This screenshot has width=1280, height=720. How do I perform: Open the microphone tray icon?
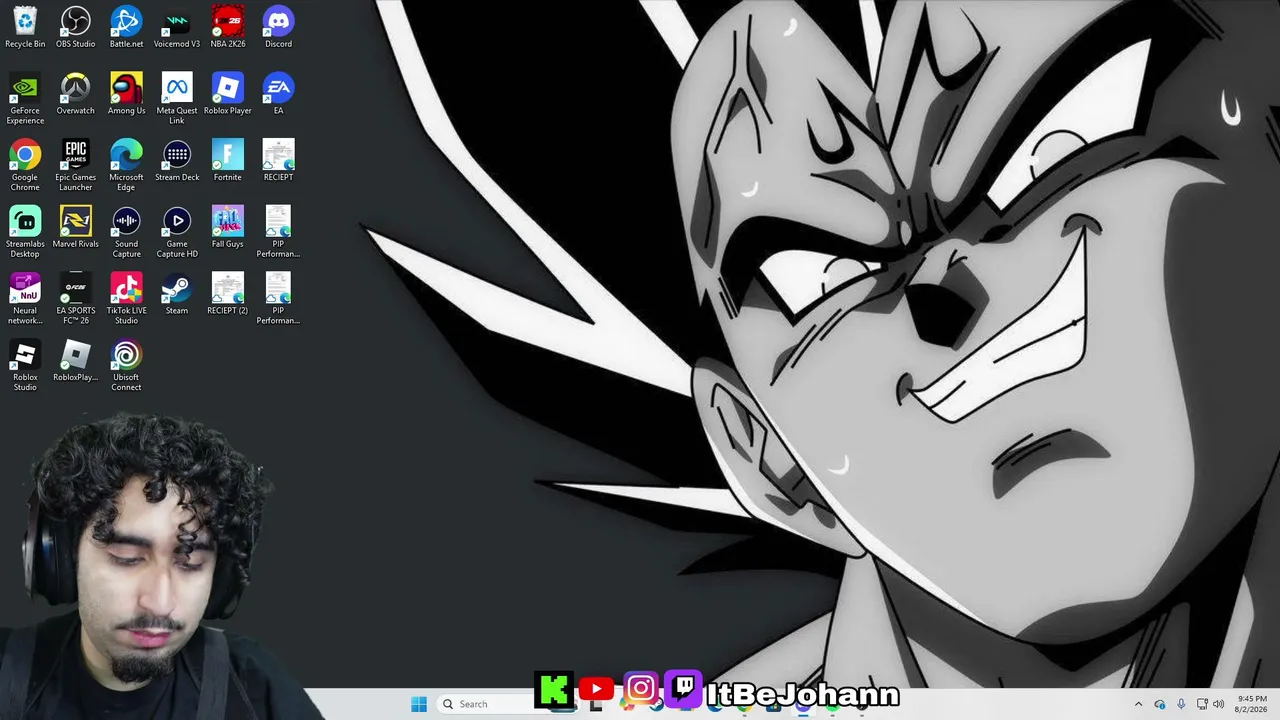tap(1181, 704)
